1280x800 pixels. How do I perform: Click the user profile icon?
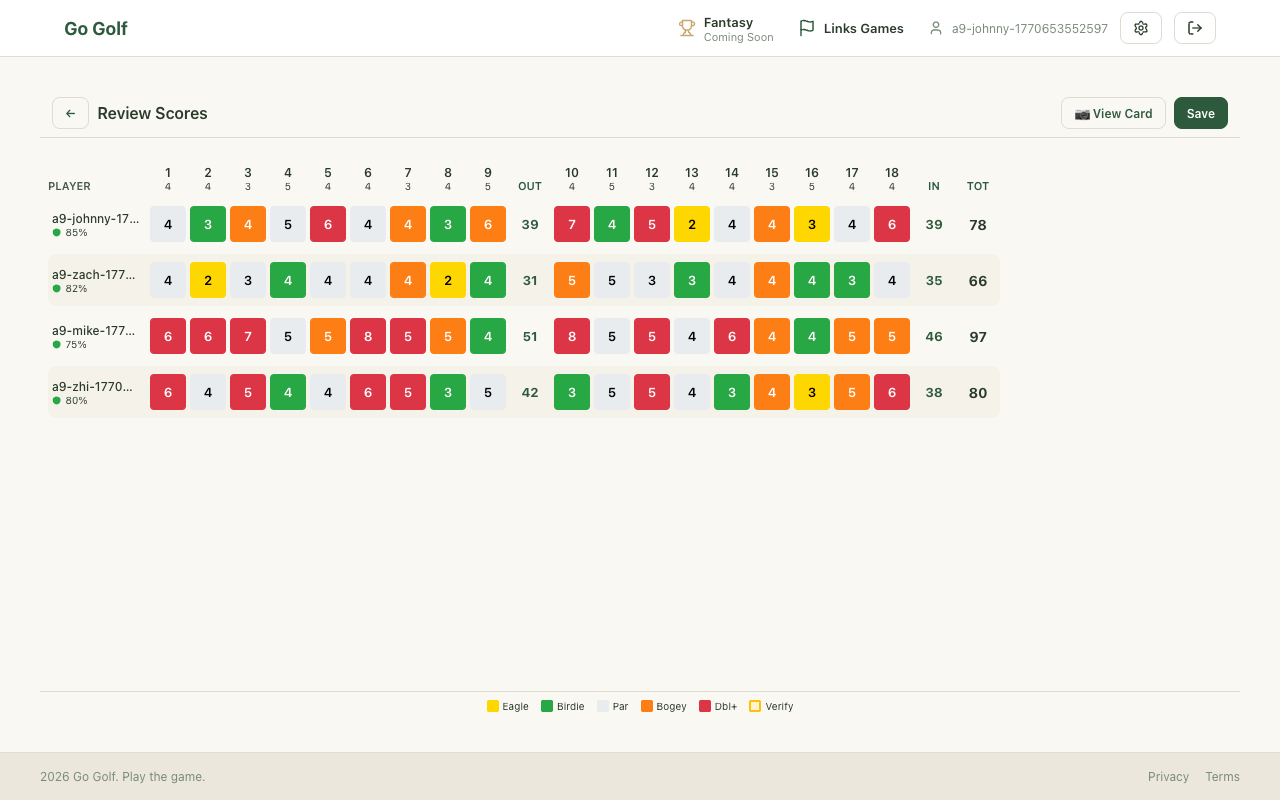936,28
